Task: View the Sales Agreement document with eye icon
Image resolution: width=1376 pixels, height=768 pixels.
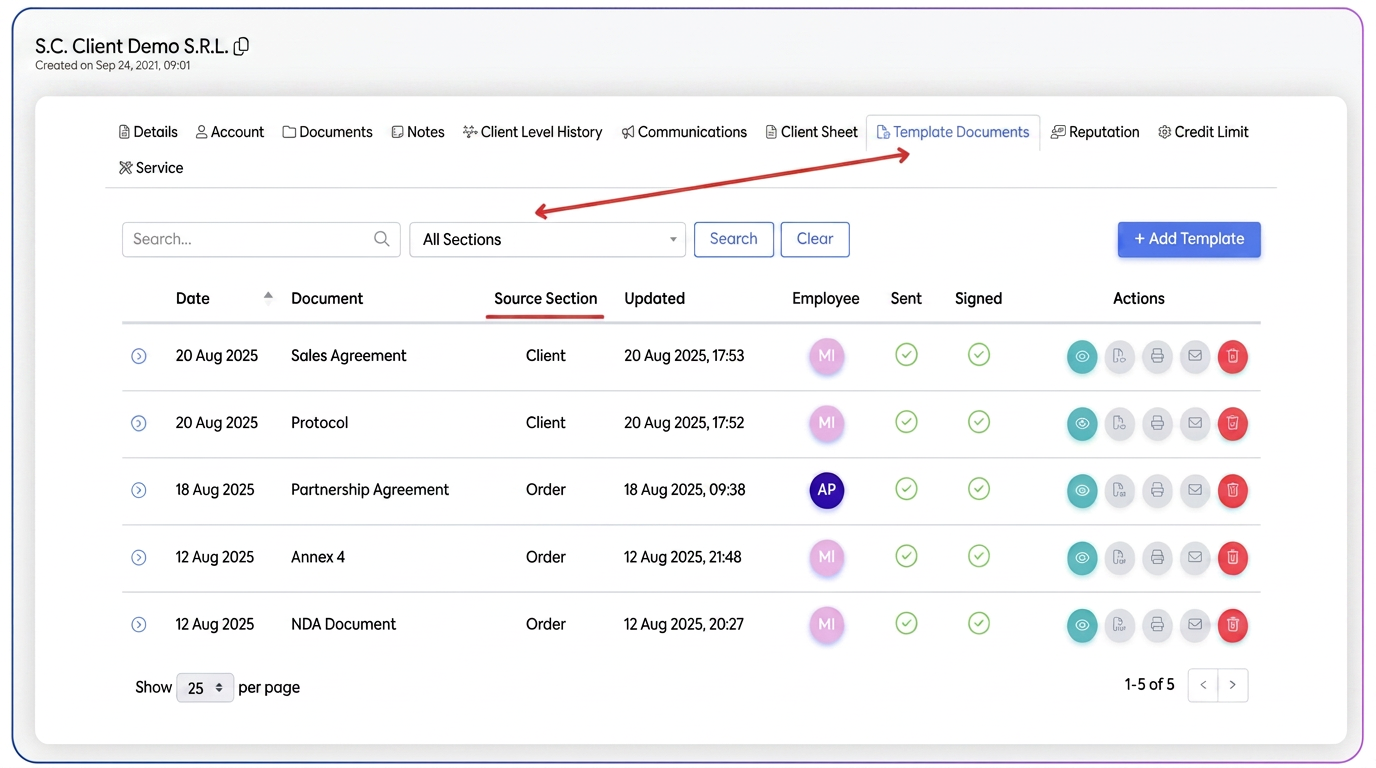Action: (1082, 356)
